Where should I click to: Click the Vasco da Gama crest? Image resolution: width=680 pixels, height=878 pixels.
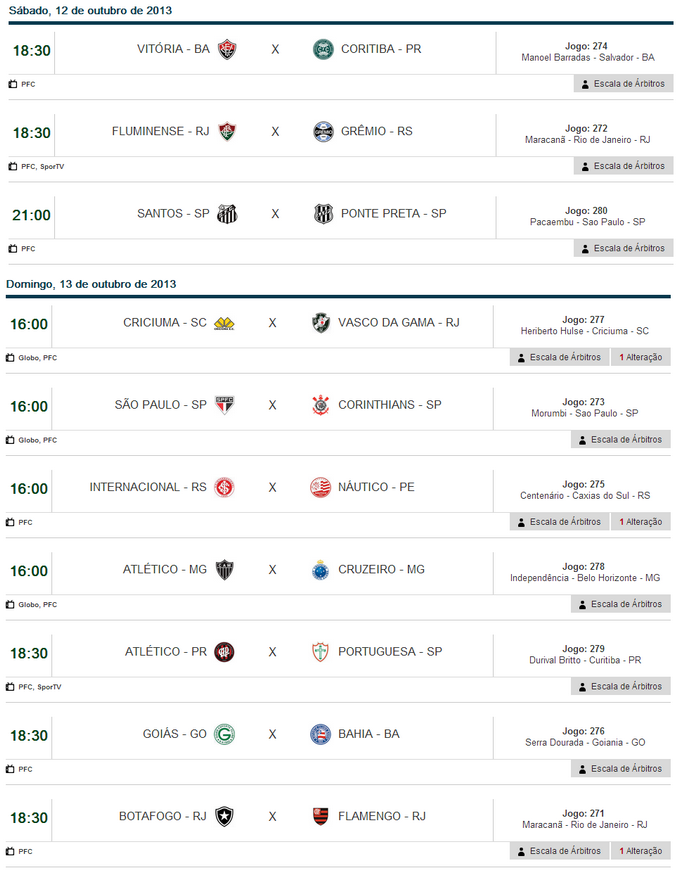coord(320,323)
